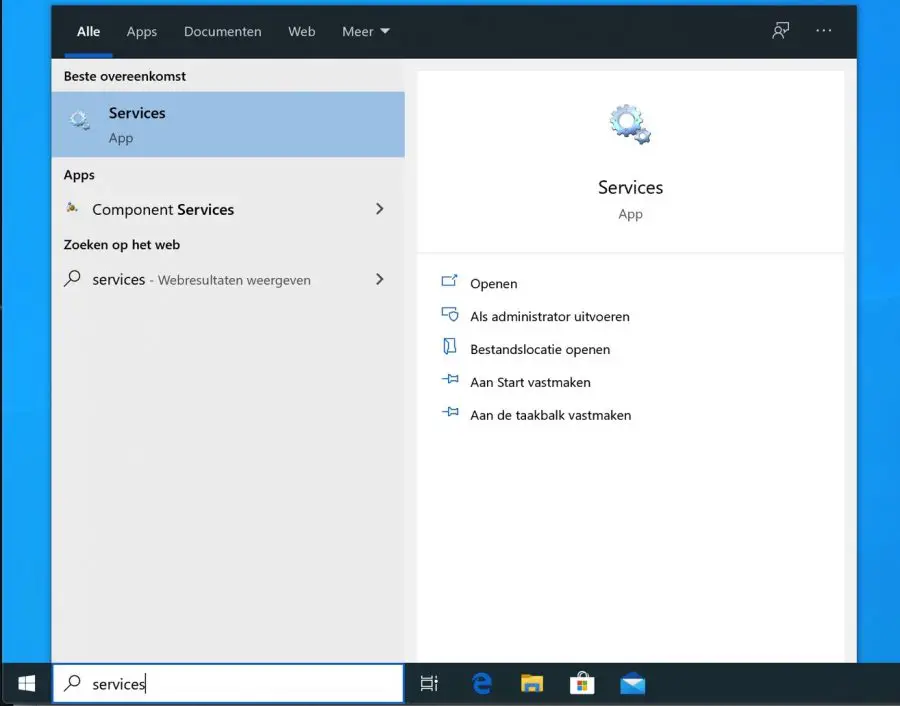The height and width of the screenshot is (706, 900).
Task: Click the large Services icon in preview
Action: pos(630,124)
